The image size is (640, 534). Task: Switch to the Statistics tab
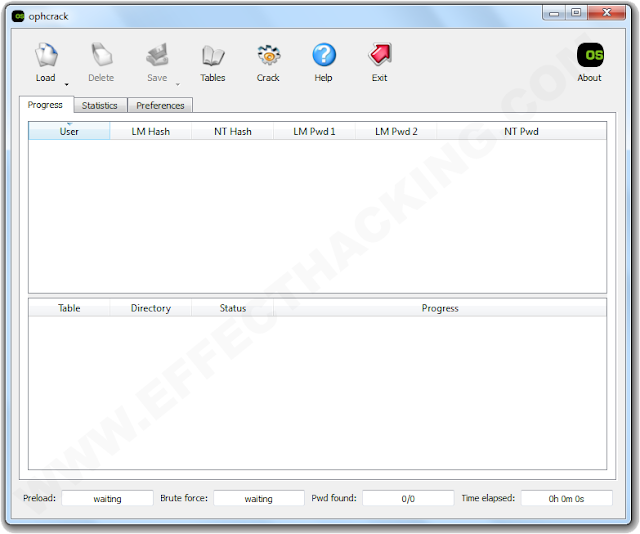tap(100, 105)
